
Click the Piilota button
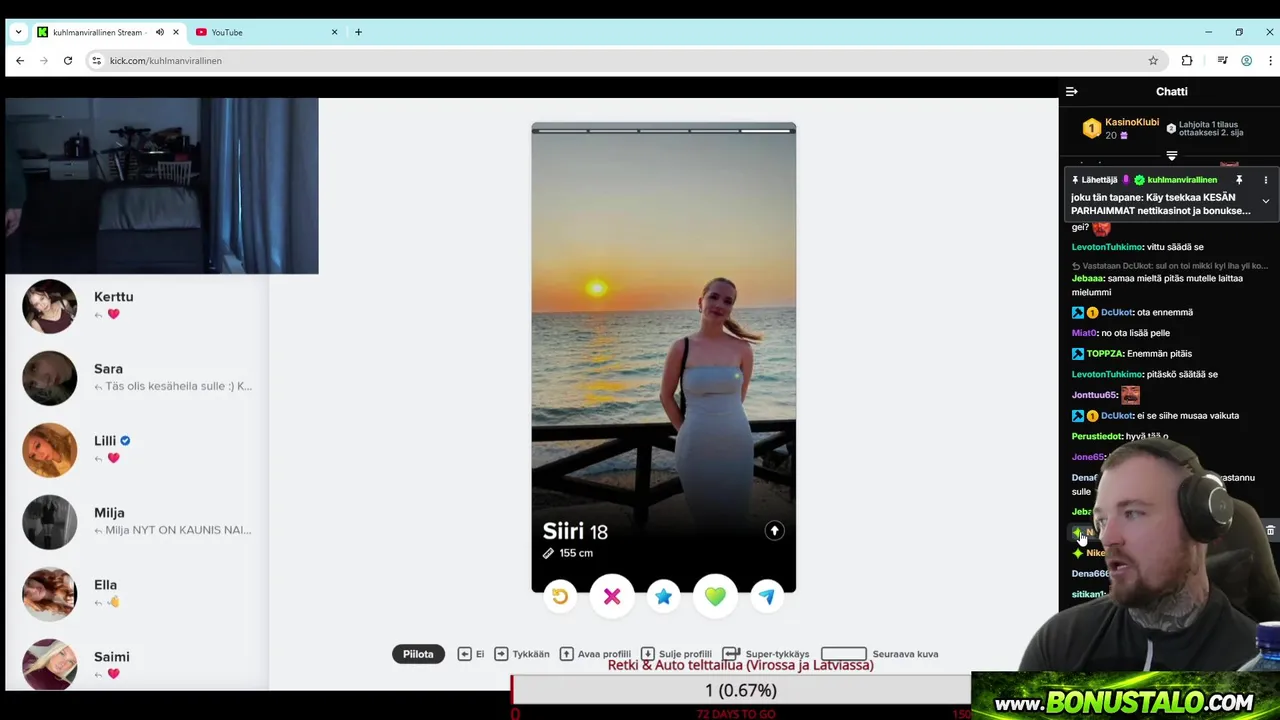(x=418, y=654)
